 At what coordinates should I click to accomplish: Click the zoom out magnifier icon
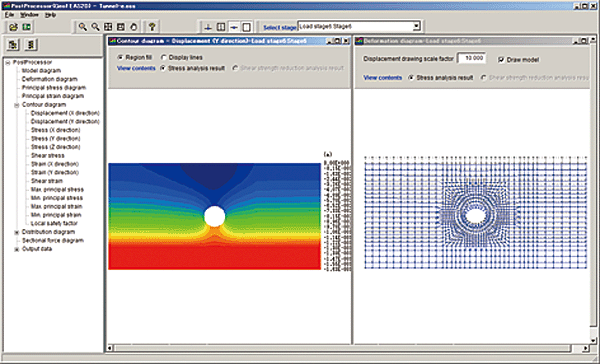95,27
